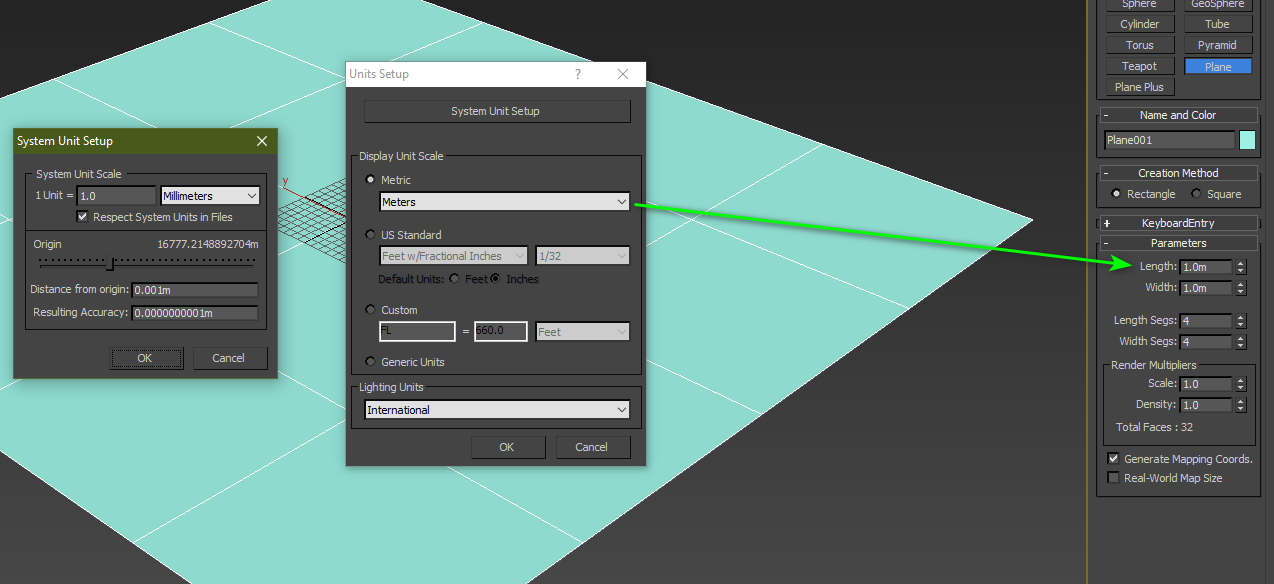Viewport: 1274px width, 584px height.
Task: Select the US Standard radio button
Action: pos(371,235)
